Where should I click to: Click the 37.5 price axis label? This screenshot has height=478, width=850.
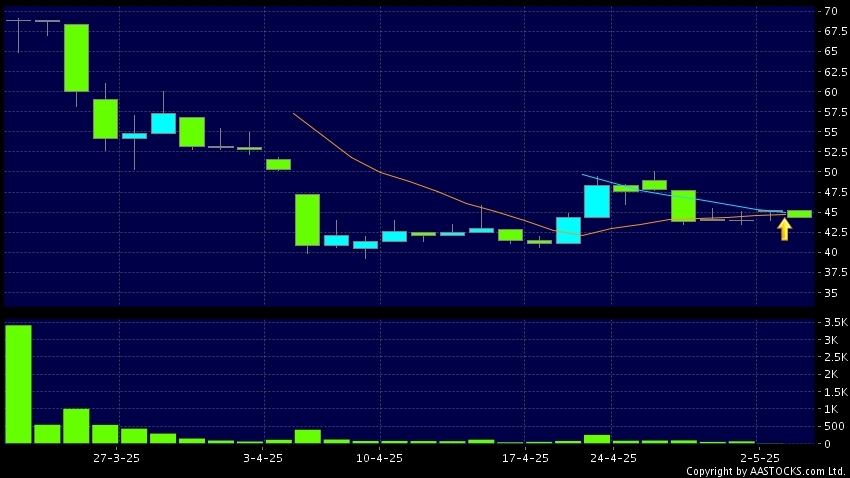835,272
